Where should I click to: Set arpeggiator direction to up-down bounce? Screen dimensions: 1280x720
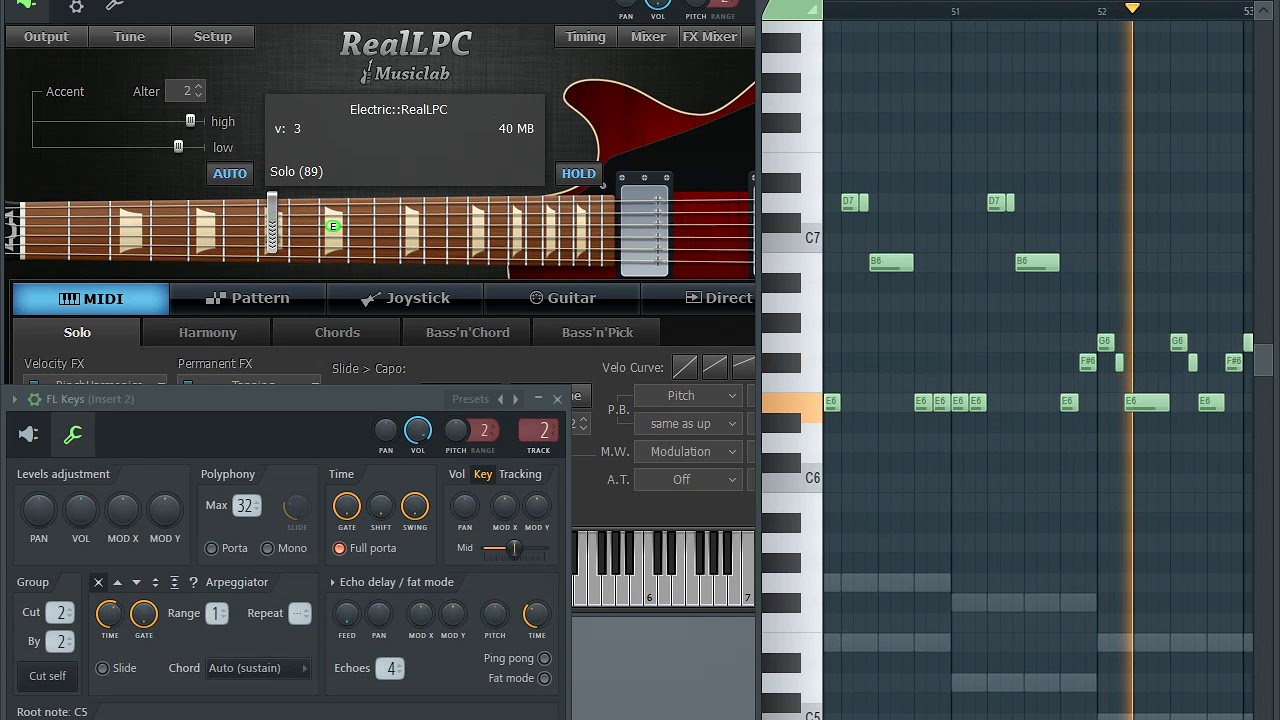tap(155, 582)
